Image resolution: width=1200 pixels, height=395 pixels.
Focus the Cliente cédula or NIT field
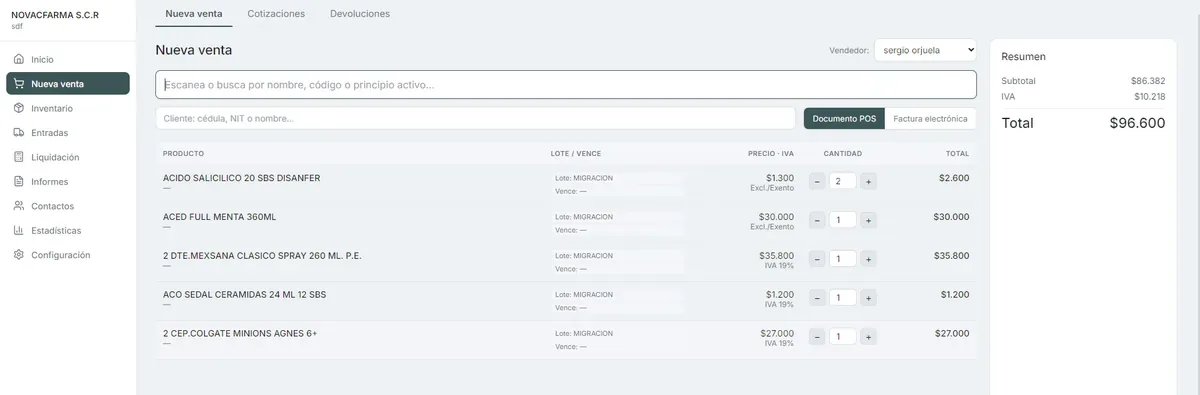click(x=476, y=118)
